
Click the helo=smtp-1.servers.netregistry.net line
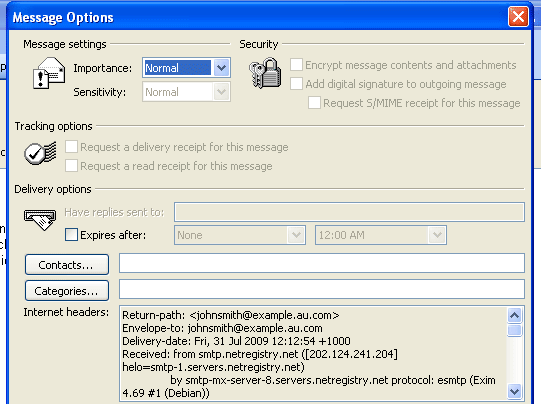pos(213,367)
